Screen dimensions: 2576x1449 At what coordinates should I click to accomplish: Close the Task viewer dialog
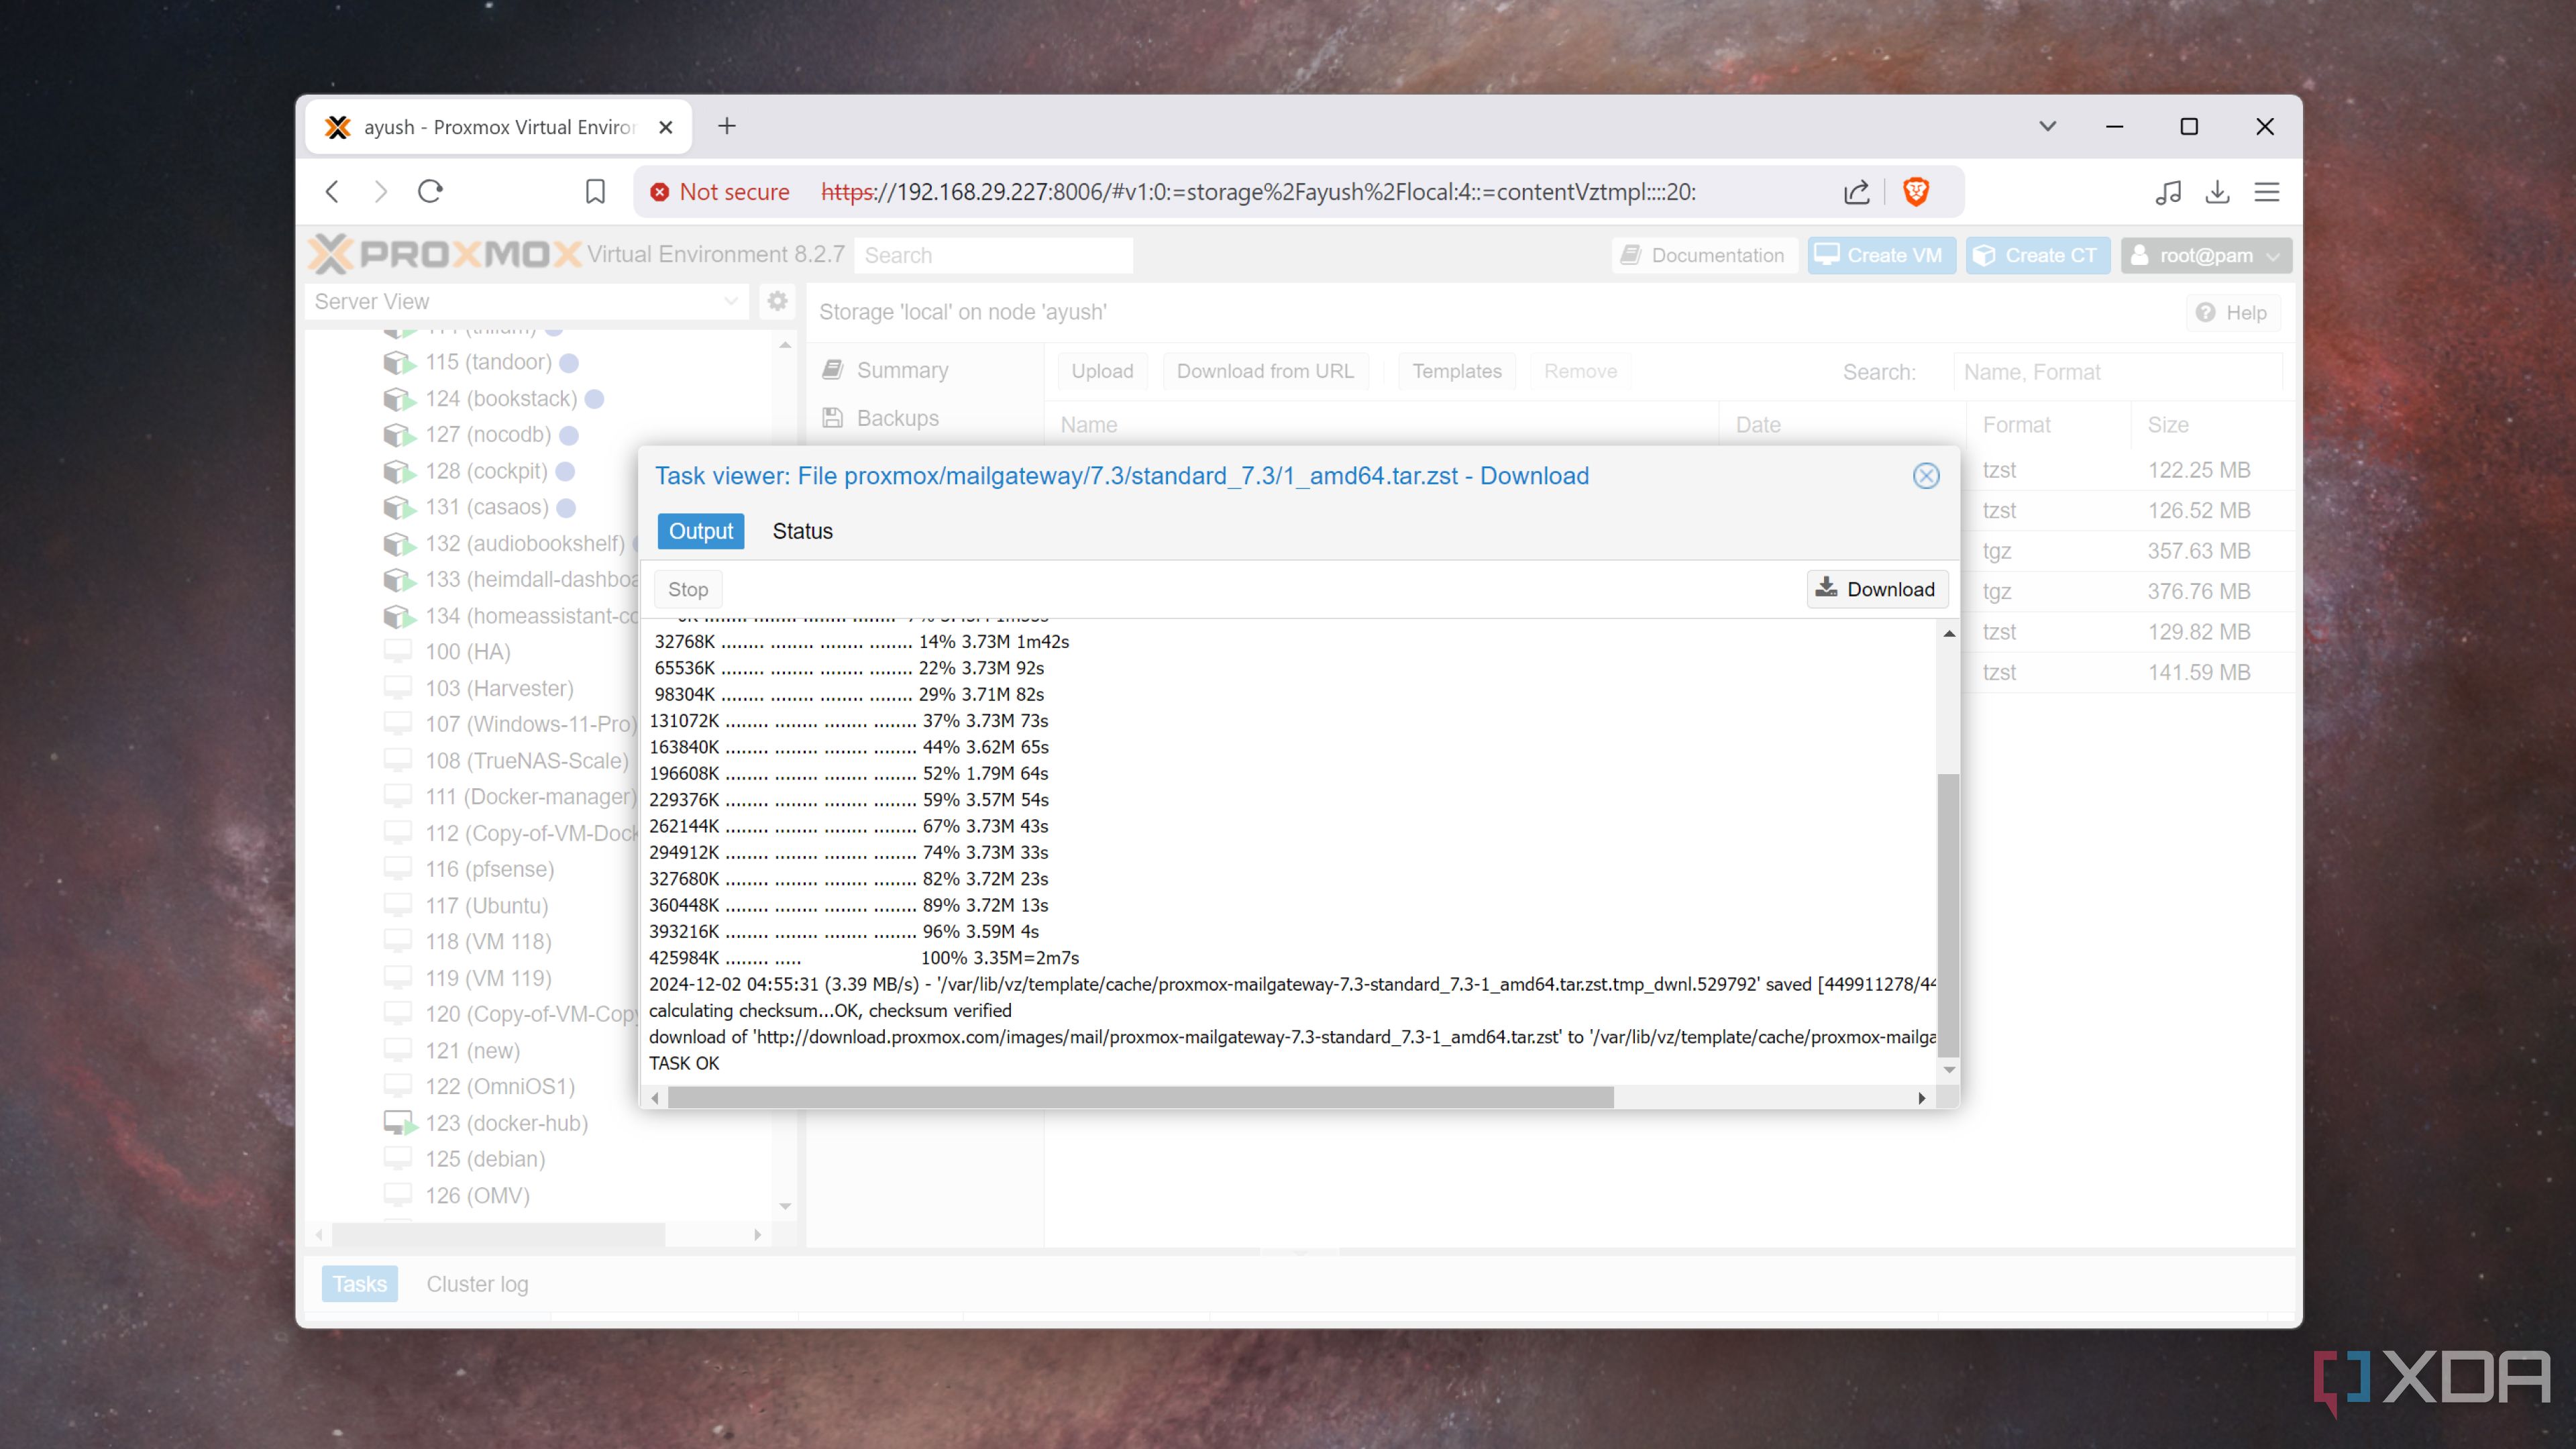[x=1926, y=476]
